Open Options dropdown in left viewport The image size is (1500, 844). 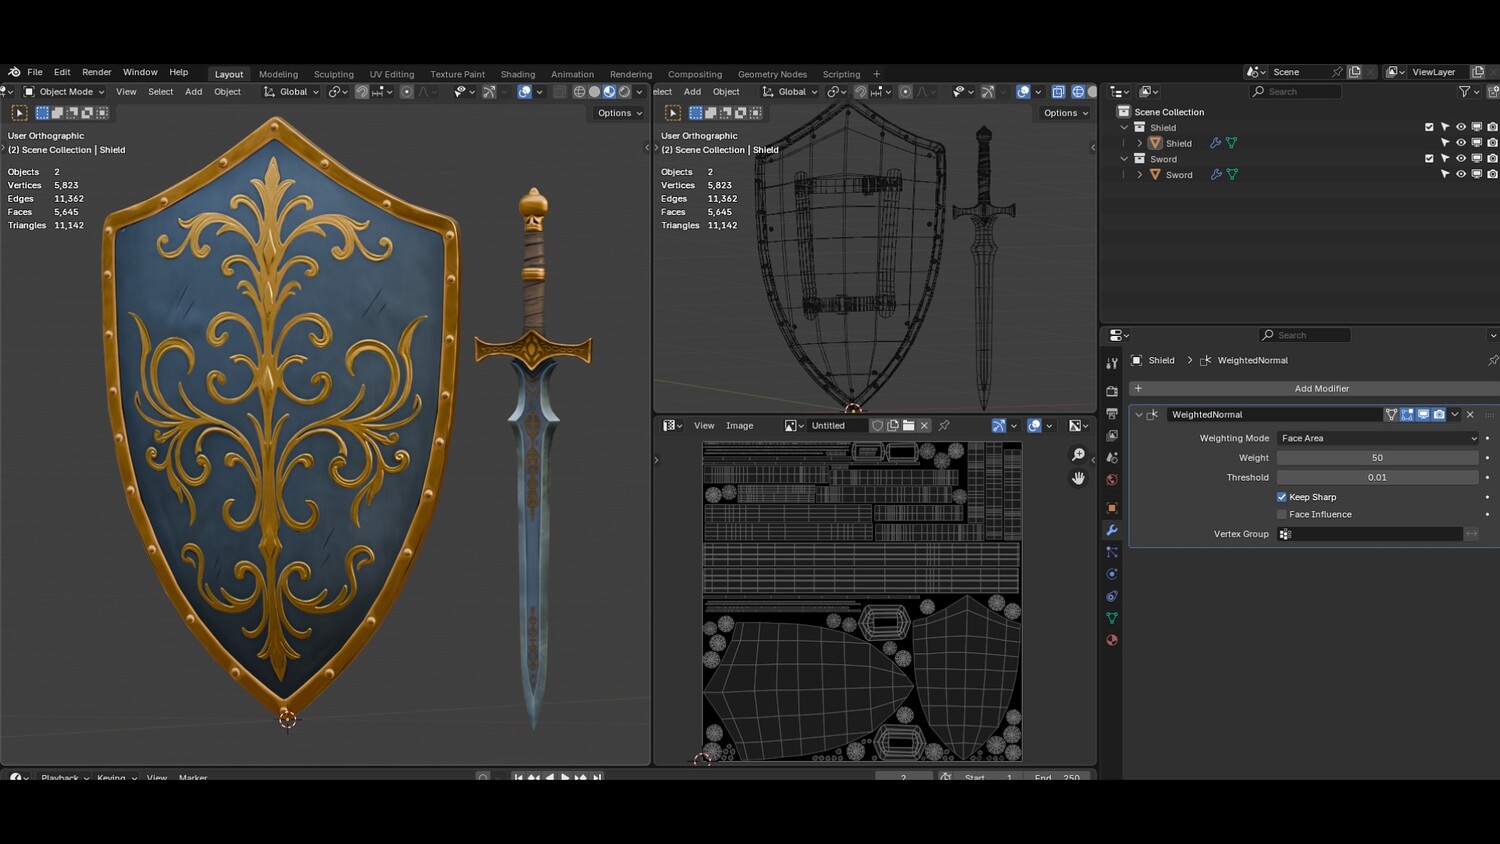pos(620,113)
